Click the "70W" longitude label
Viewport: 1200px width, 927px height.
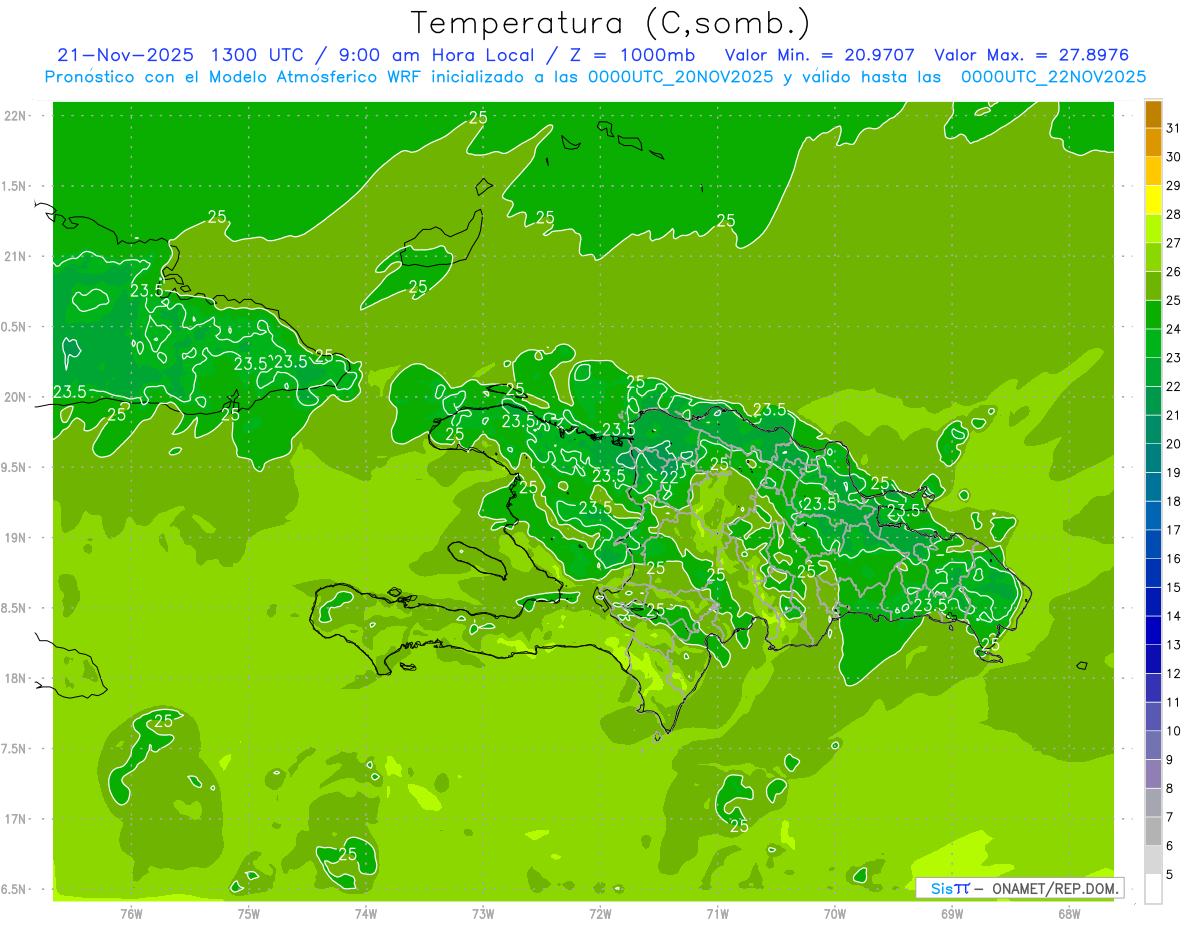pos(835,913)
